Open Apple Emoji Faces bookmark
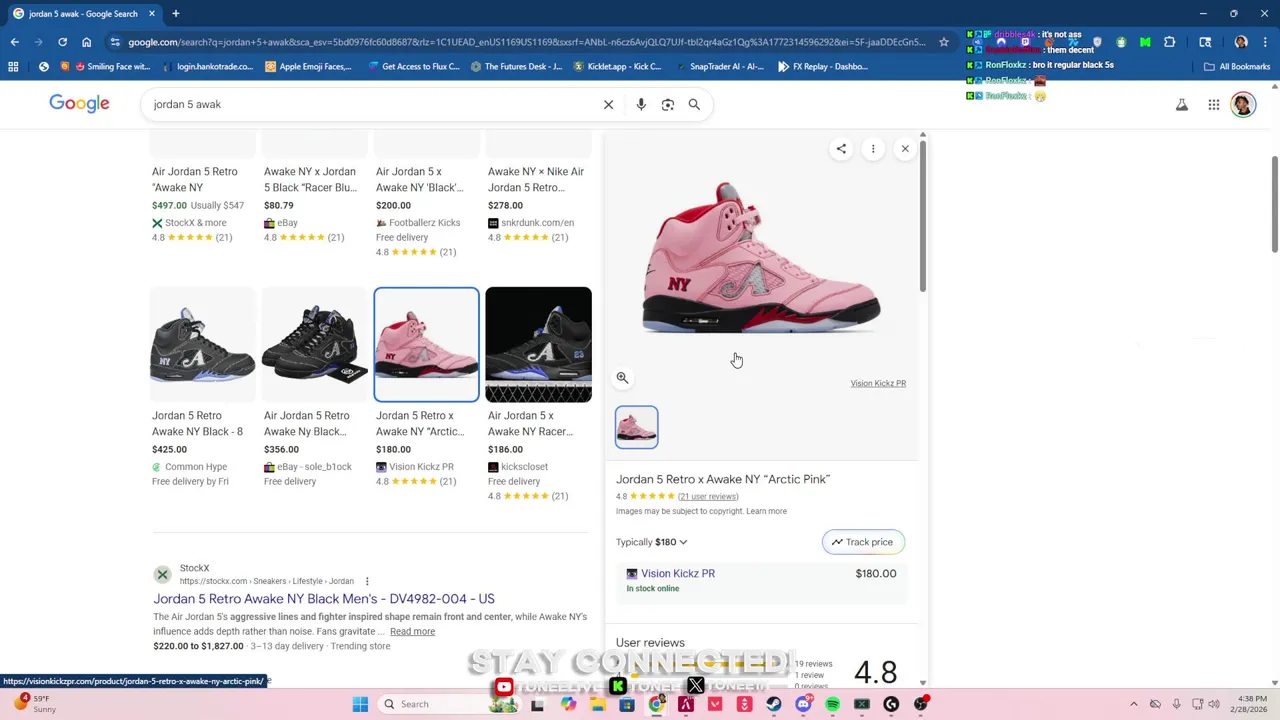The height and width of the screenshot is (720, 1280). click(x=308, y=67)
